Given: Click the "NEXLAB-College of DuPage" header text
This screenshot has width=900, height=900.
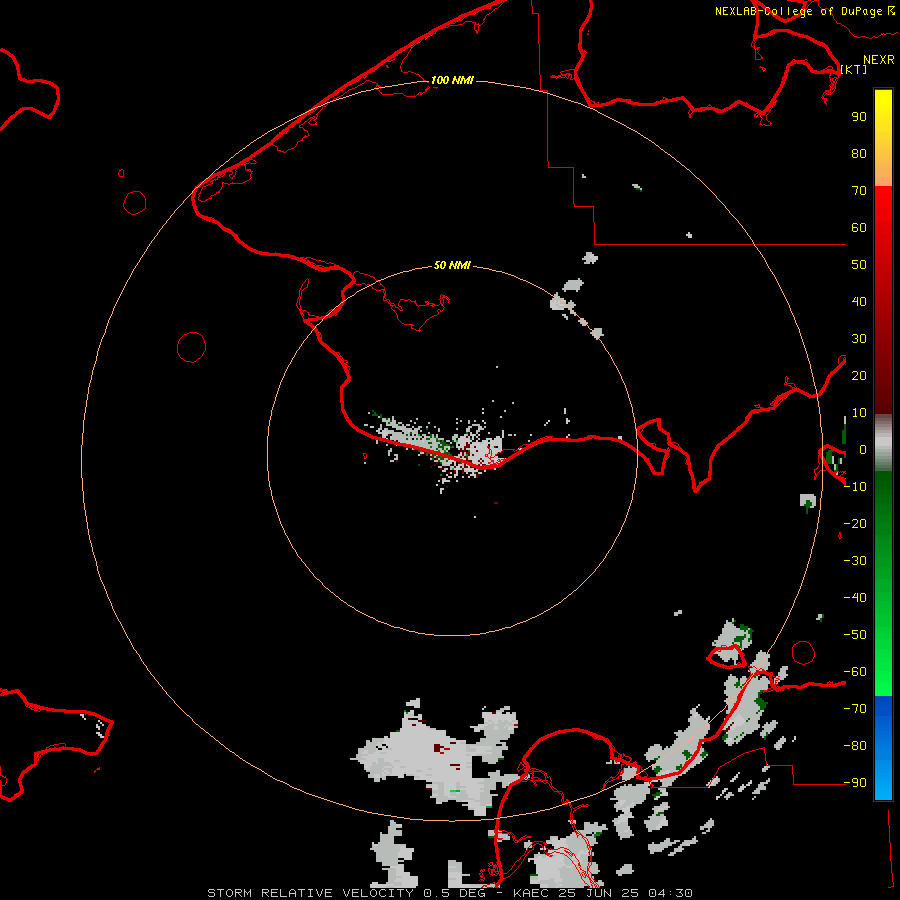Looking at the screenshot, I should (x=798, y=11).
